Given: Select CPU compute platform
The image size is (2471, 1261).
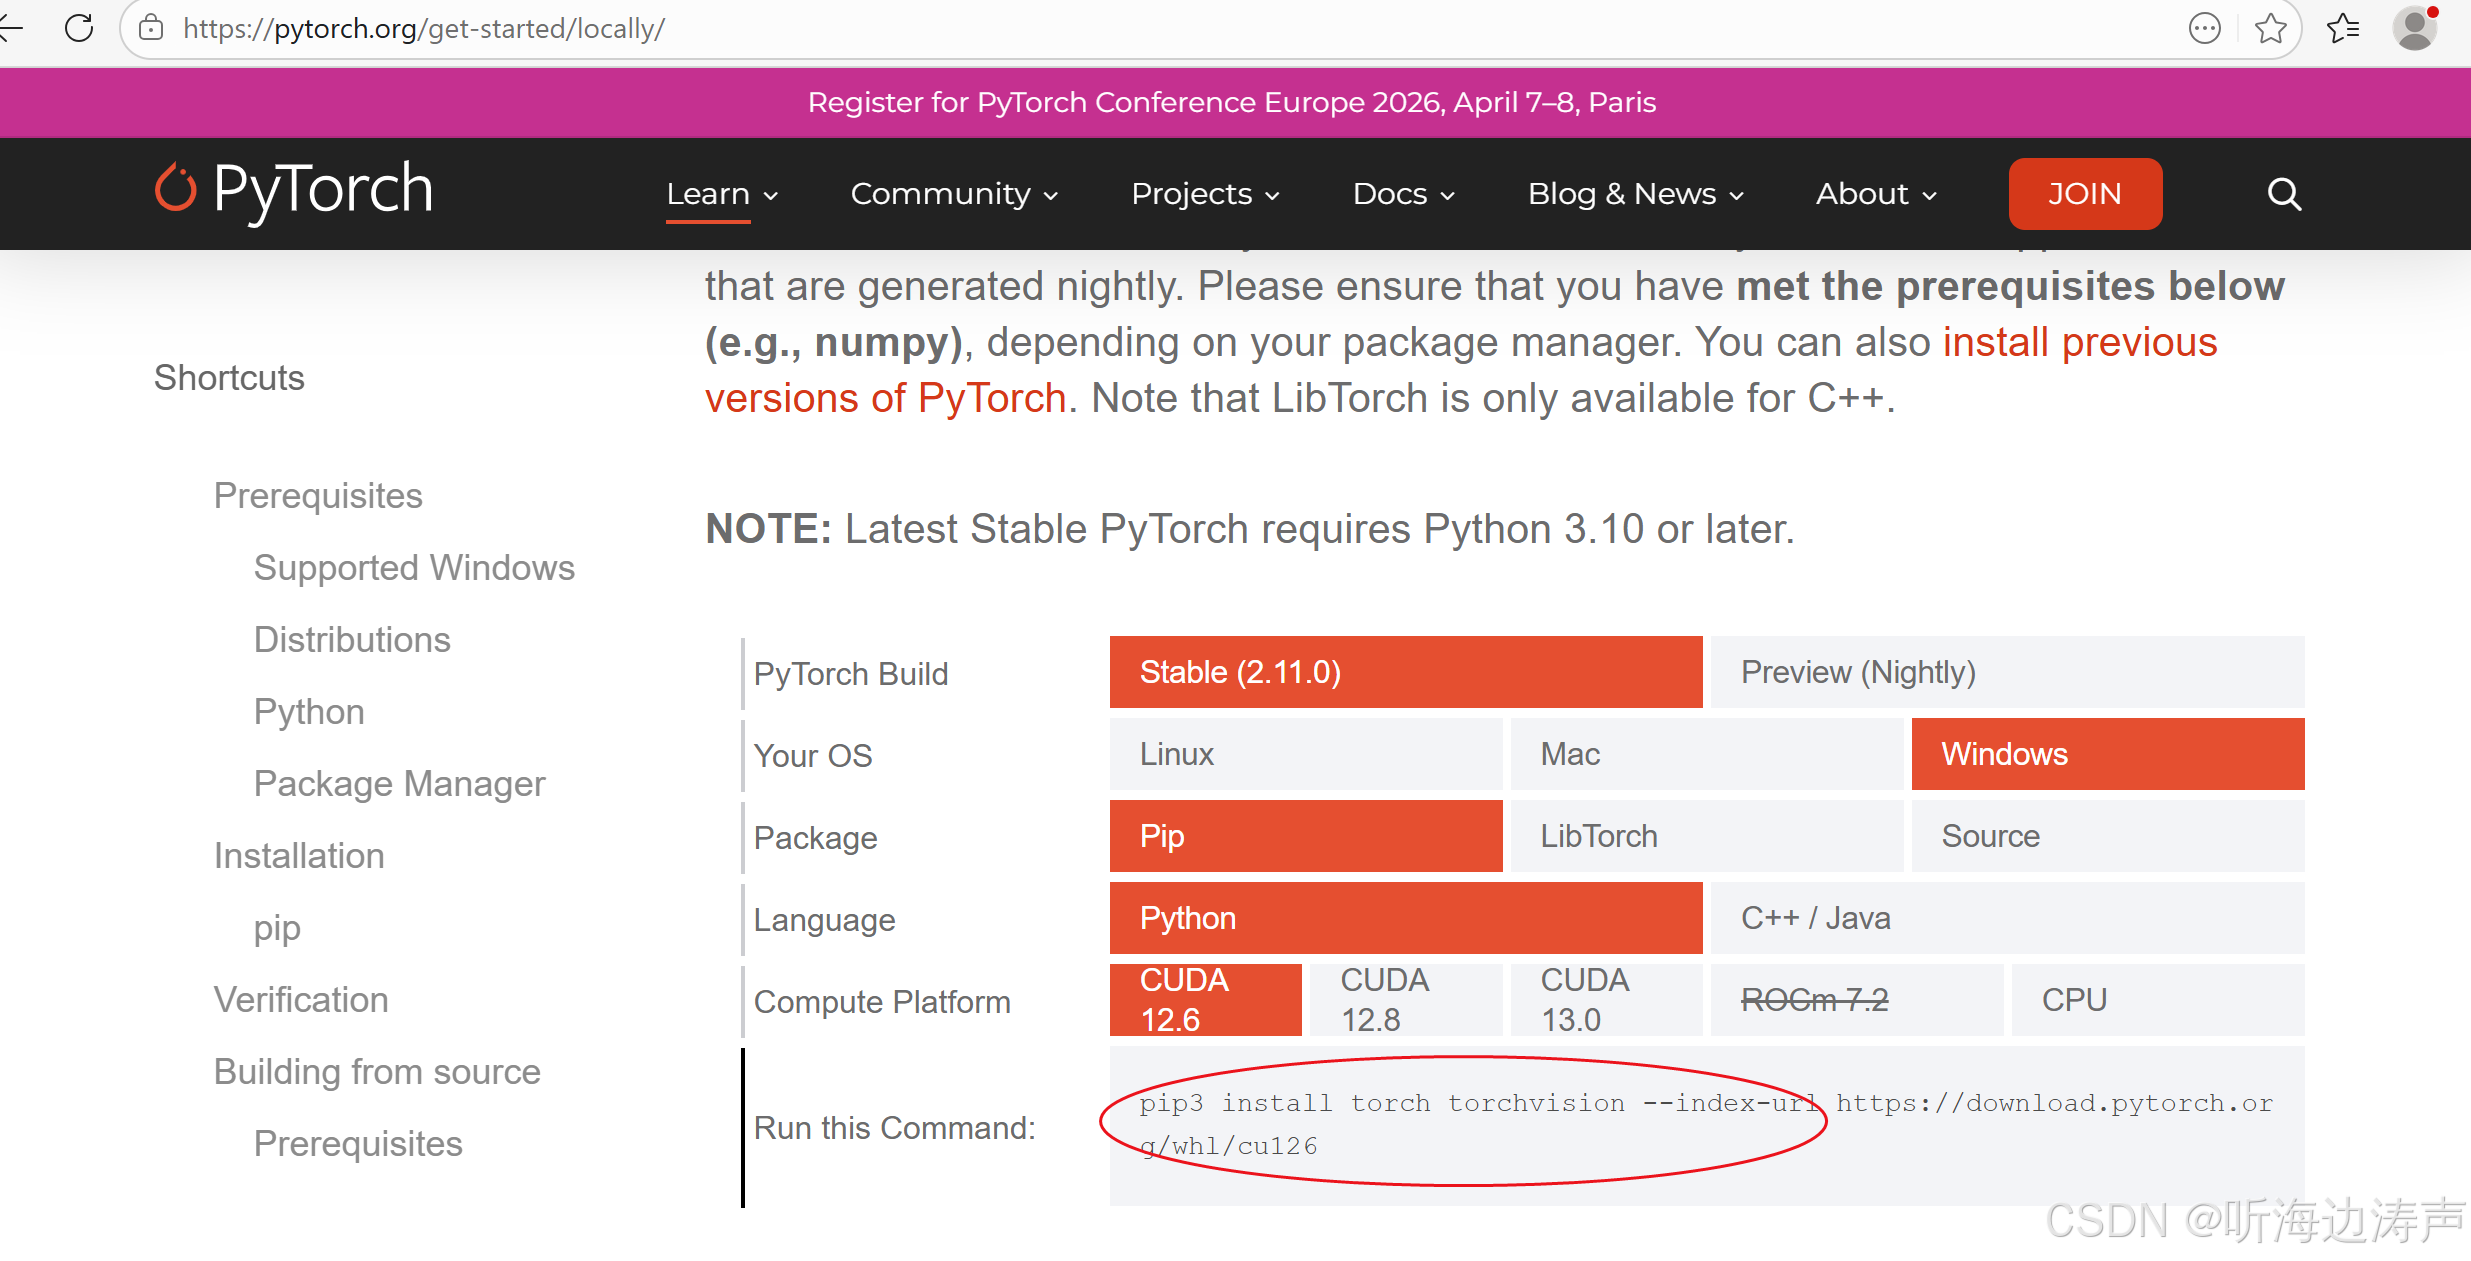Looking at the screenshot, I should point(2158,1000).
